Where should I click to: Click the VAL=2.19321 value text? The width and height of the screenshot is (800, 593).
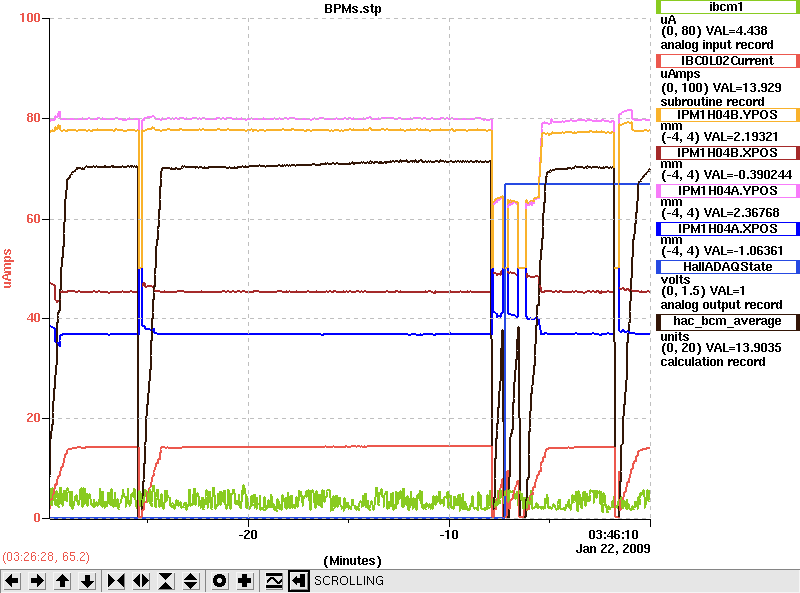click(x=741, y=137)
